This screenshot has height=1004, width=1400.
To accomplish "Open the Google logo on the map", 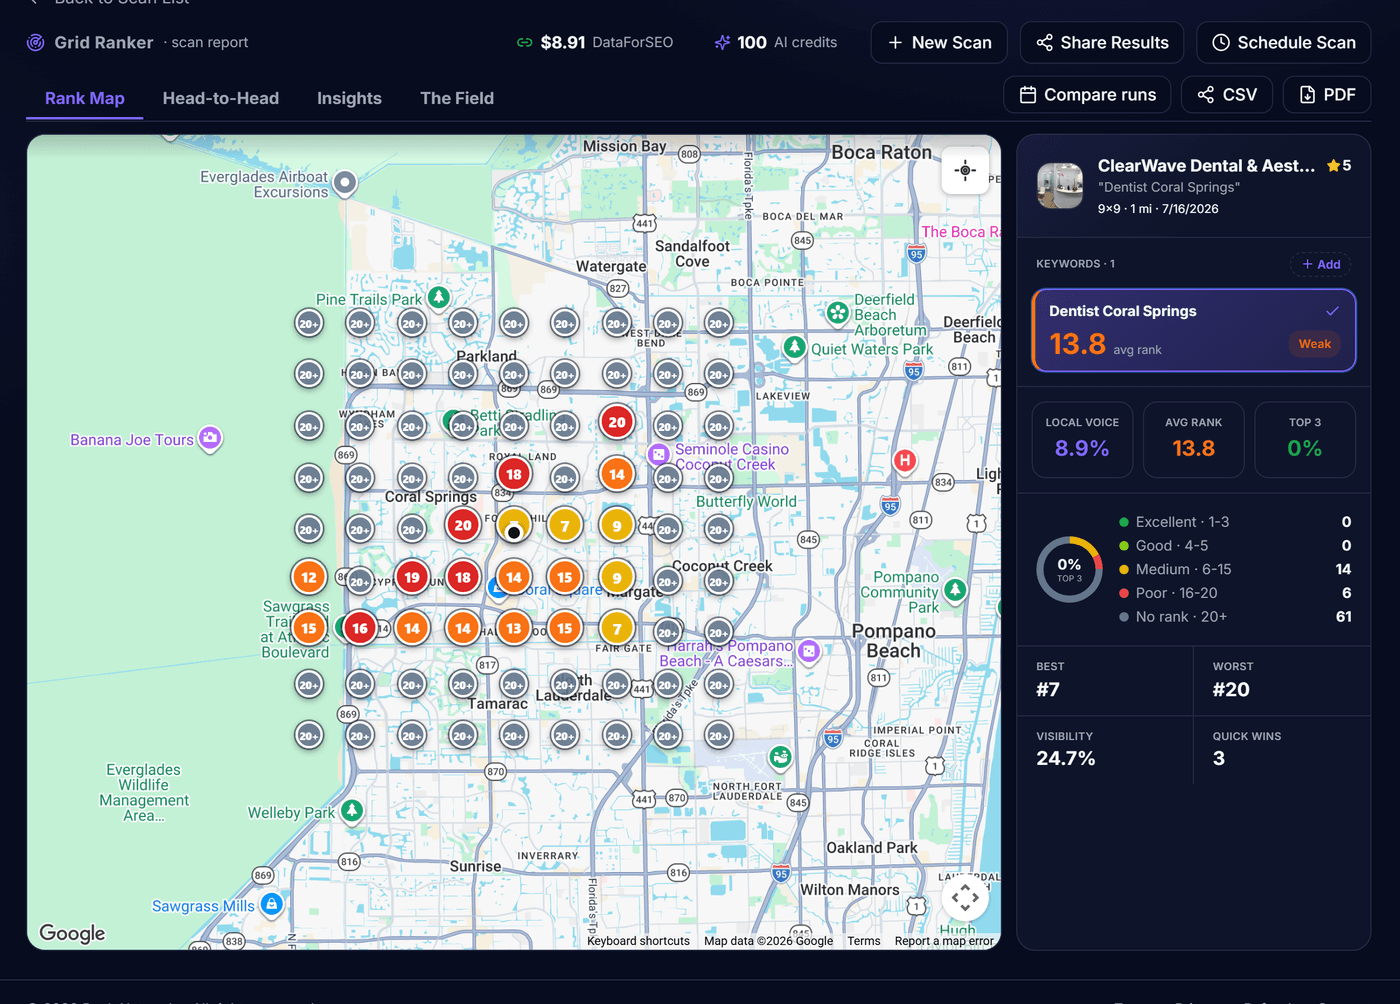I will click(72, 932).
